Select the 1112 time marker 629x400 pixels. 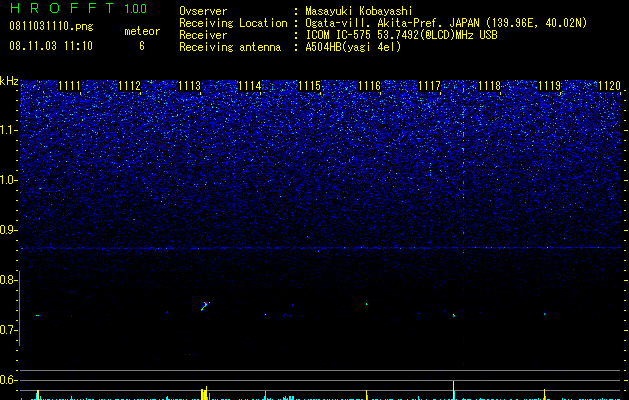(x=130, y=86)
